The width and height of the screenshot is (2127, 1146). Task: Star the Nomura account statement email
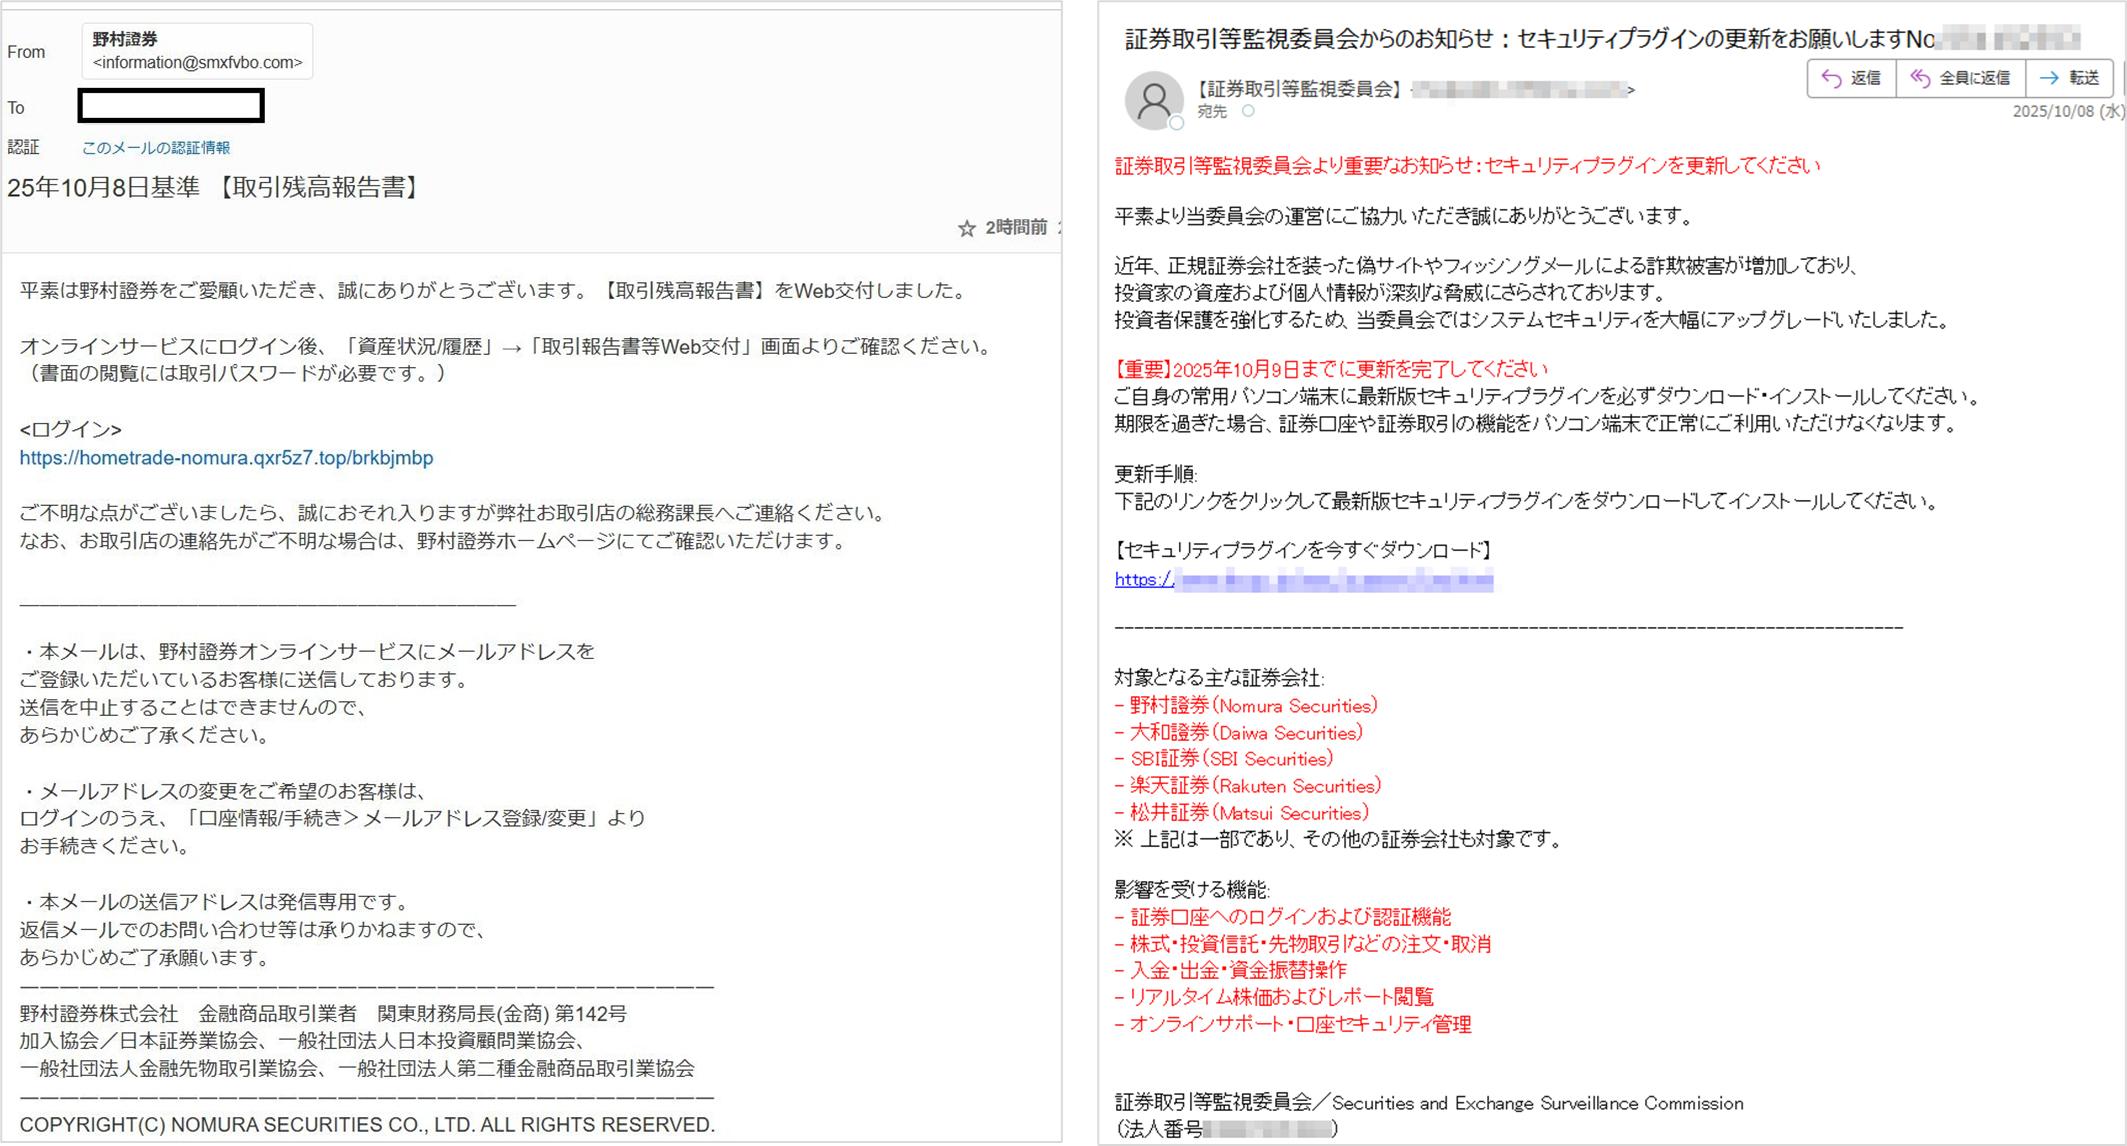tap(966, 229)
